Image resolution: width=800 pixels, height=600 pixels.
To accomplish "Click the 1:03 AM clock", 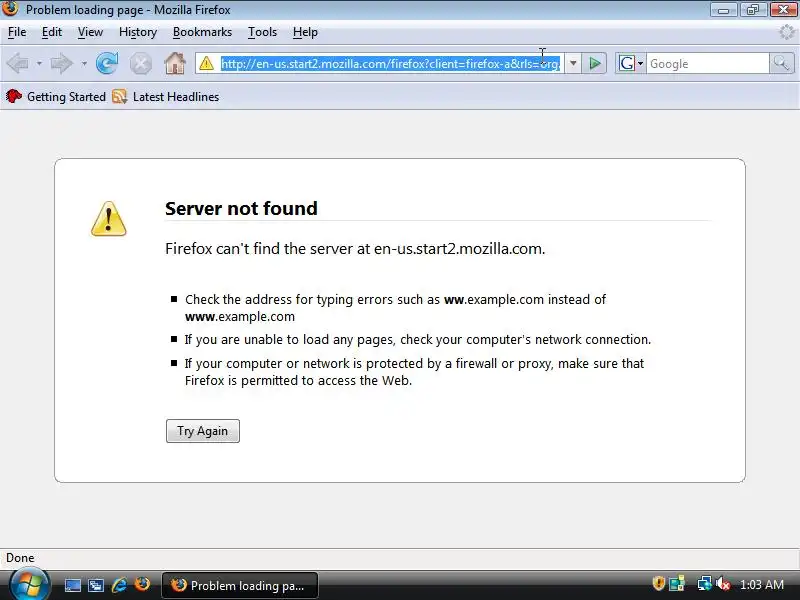I will coord(762,585).
